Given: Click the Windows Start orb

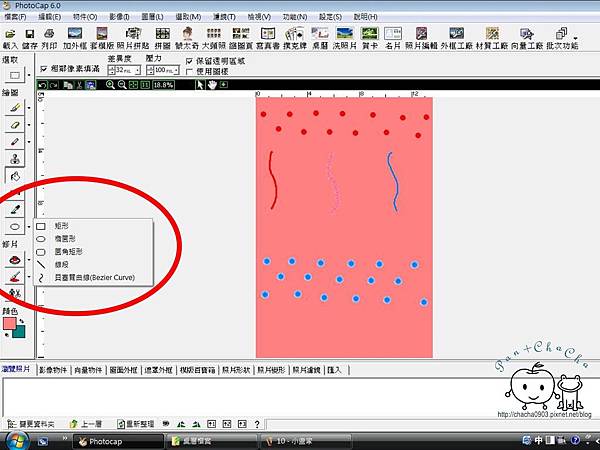Looking at the screenshot, I should 16,441.
